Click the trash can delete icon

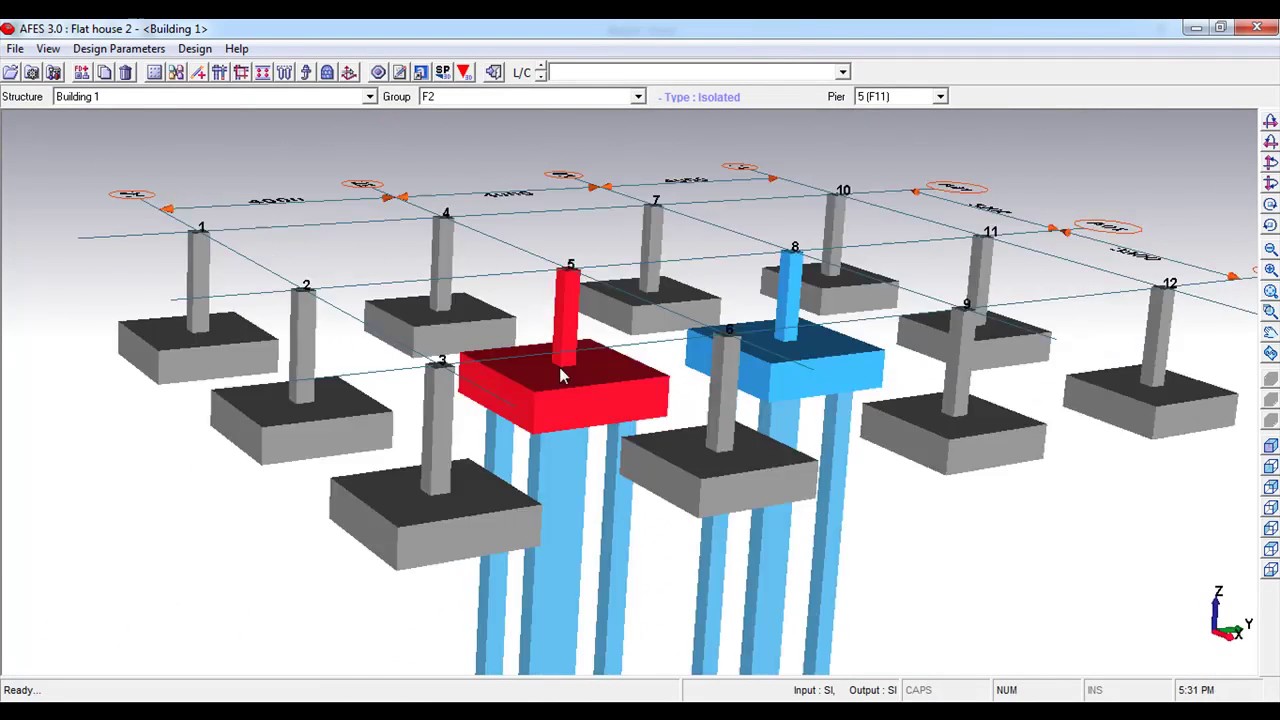(126, 72)
